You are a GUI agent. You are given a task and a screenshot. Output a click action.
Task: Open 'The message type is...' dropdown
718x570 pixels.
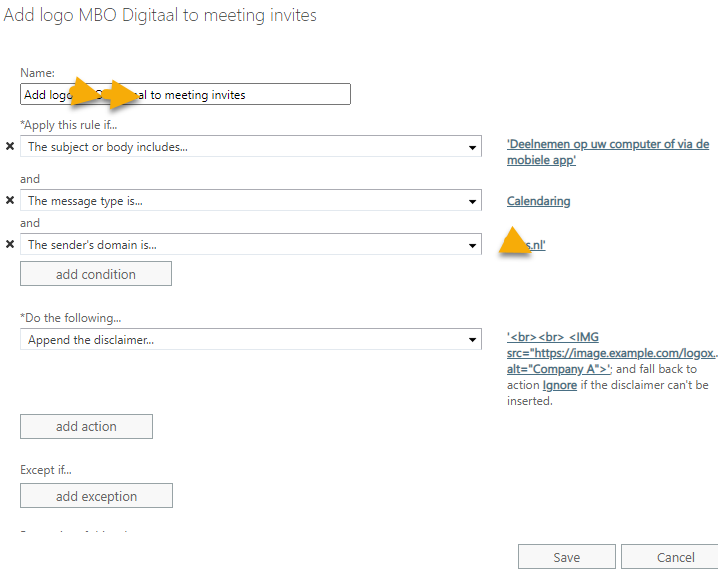(x=250, y=201)
